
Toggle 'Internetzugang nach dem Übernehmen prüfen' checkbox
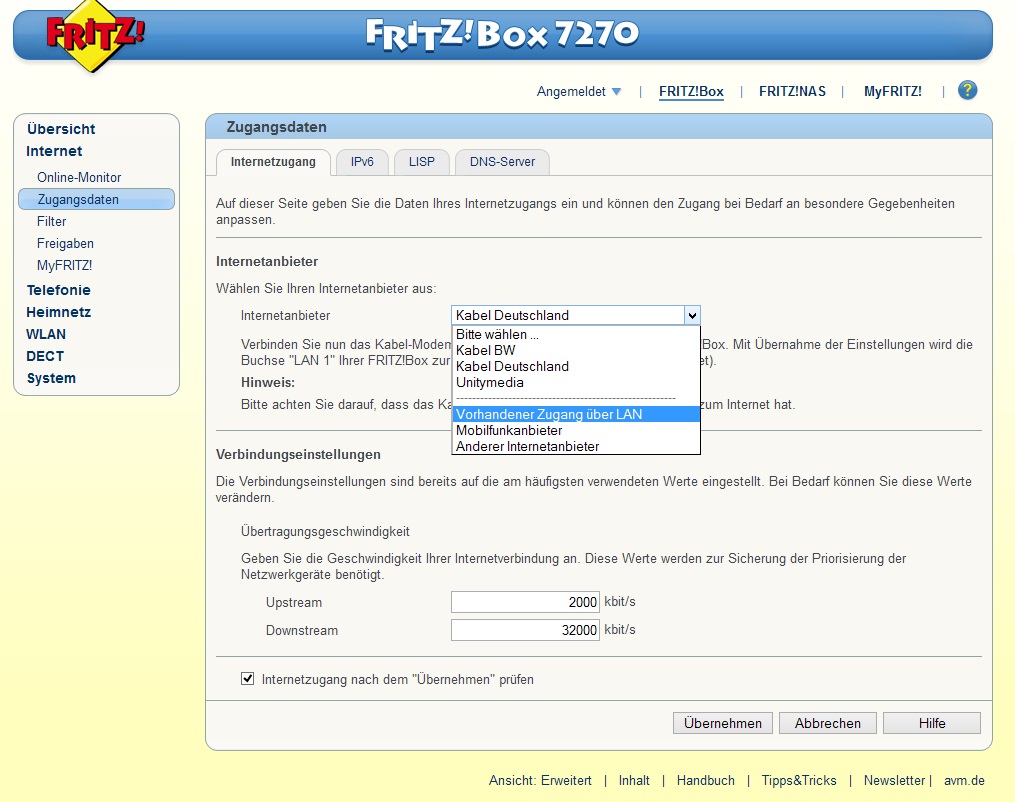(247, 678)
